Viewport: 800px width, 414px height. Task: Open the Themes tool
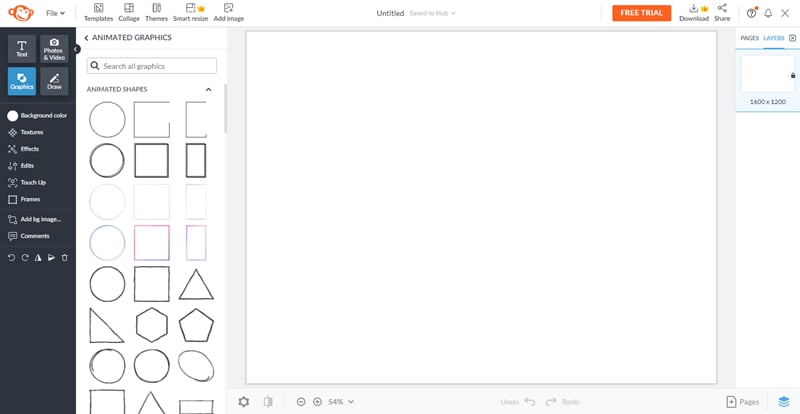157,13
